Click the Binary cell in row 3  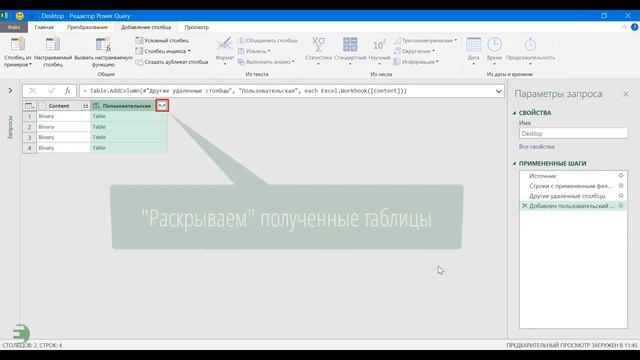pos(63,137)
